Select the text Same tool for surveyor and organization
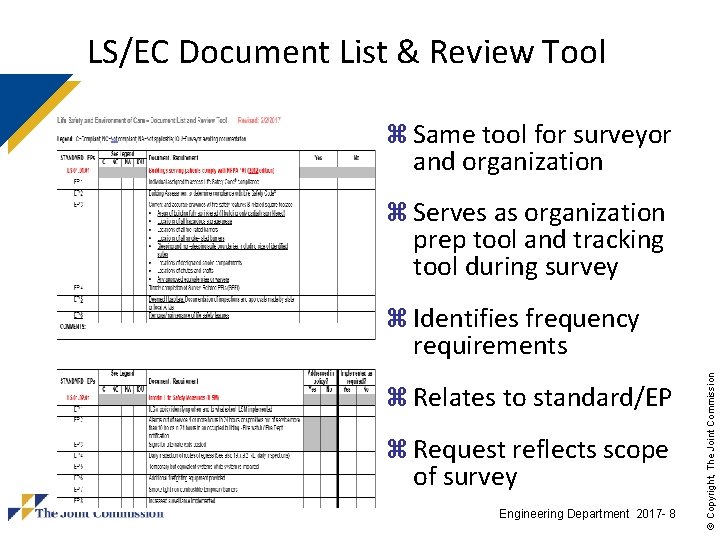Image resolution: width=720 pixels, height=540 pixels. pos(542,148)
